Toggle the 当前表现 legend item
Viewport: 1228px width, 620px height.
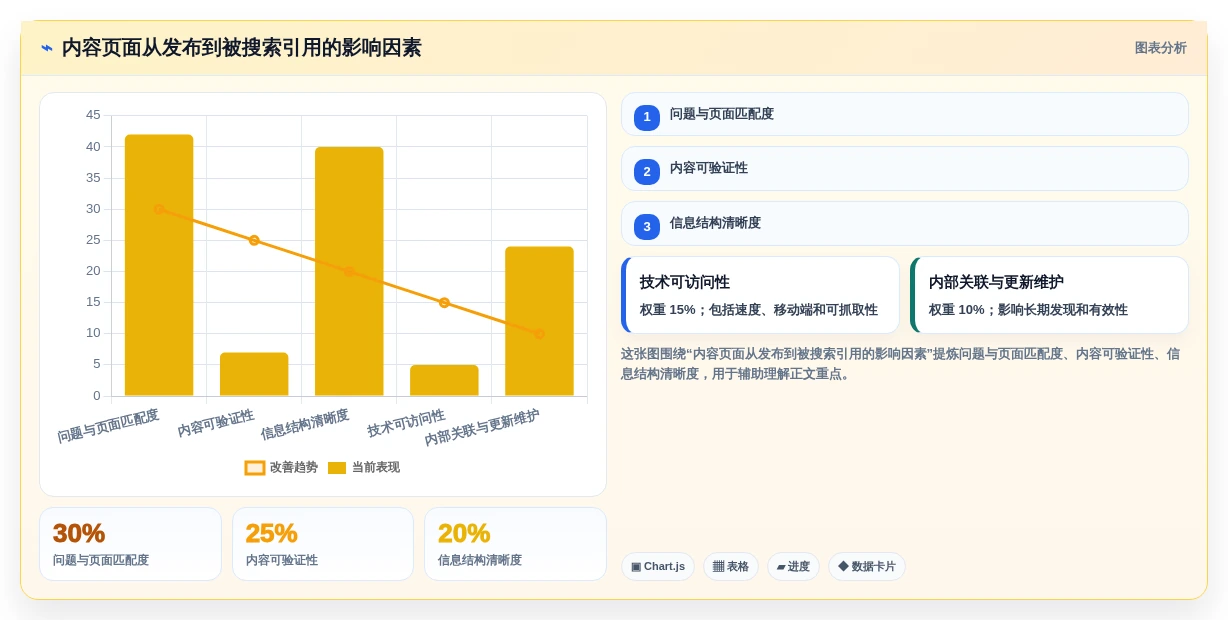[x=364, y=467]
